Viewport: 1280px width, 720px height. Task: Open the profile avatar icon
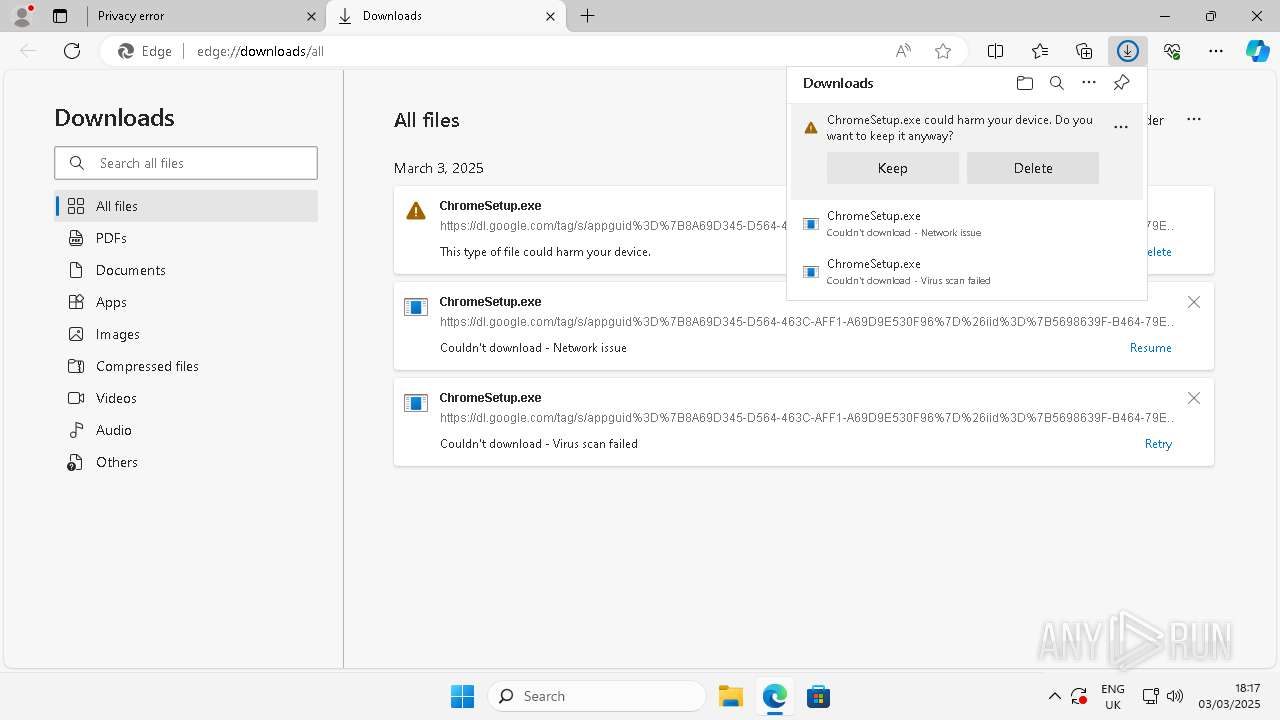pos(22,16)
